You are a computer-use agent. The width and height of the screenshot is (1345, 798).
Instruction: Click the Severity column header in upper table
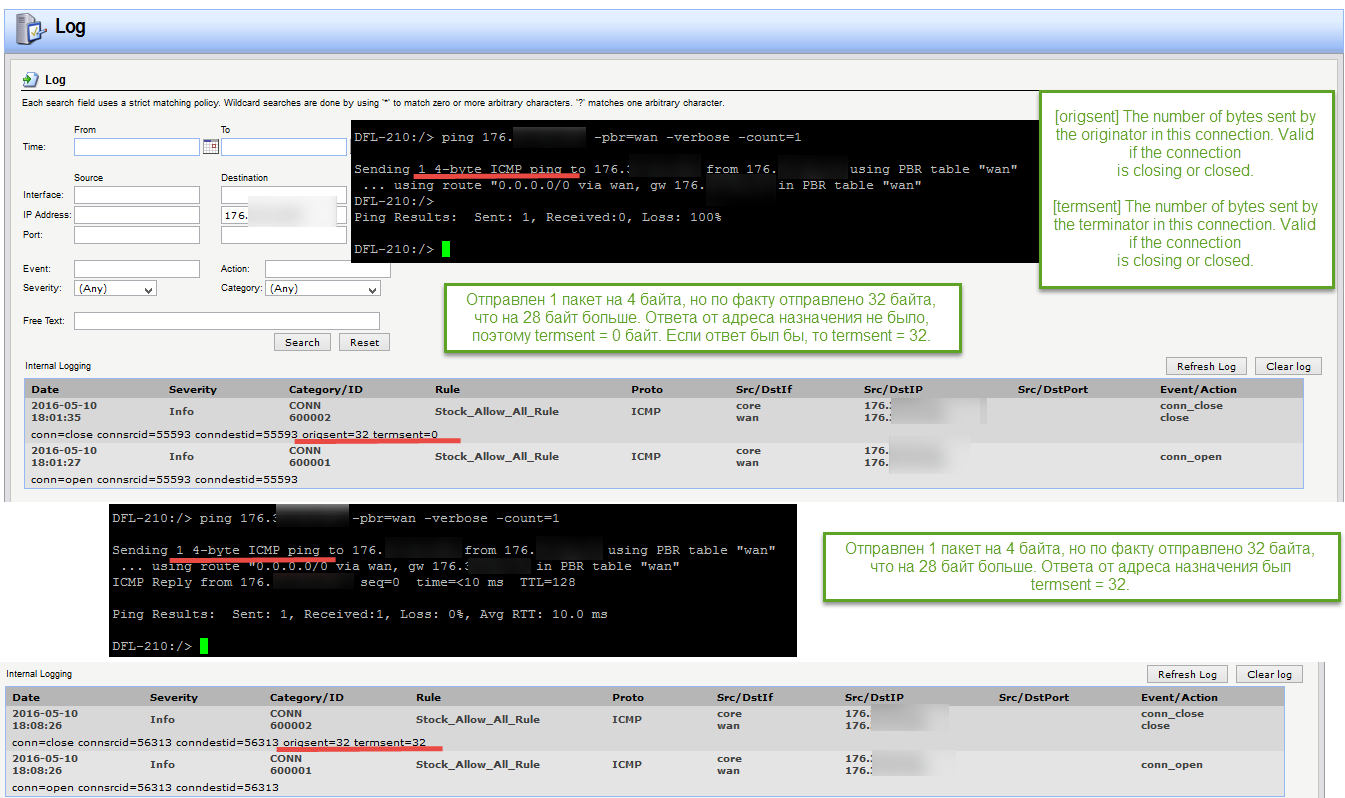point(193,389)
